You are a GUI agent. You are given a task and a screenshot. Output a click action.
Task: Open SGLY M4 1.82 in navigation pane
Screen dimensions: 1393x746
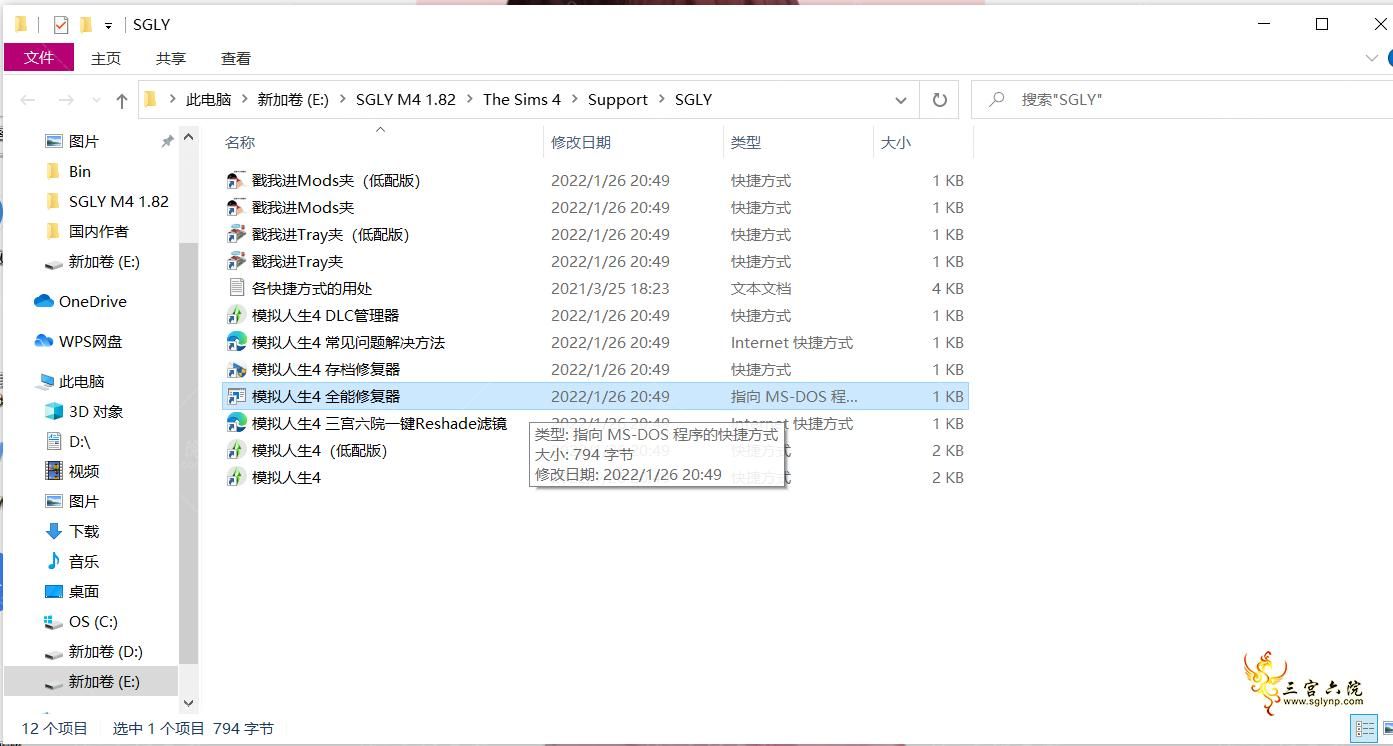pos(118,202)
